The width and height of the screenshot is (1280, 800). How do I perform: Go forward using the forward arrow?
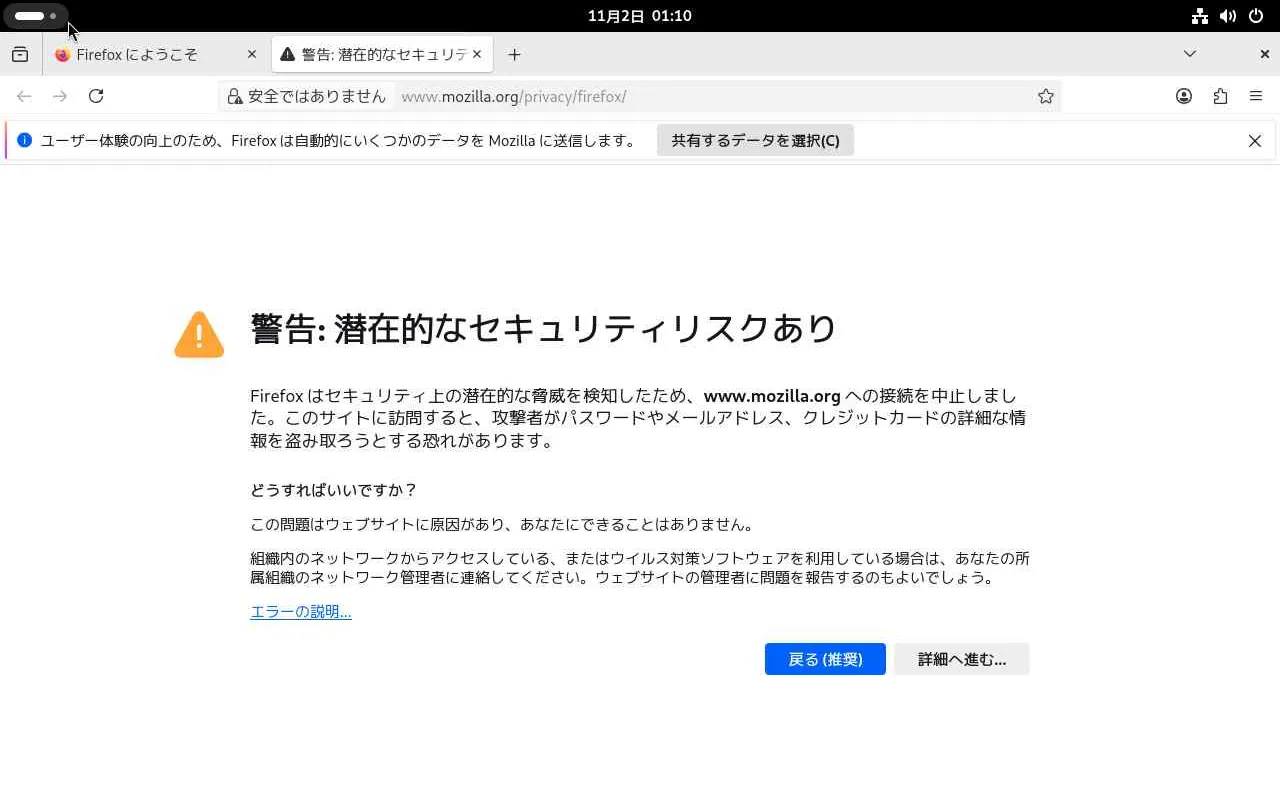click(60, 96)
